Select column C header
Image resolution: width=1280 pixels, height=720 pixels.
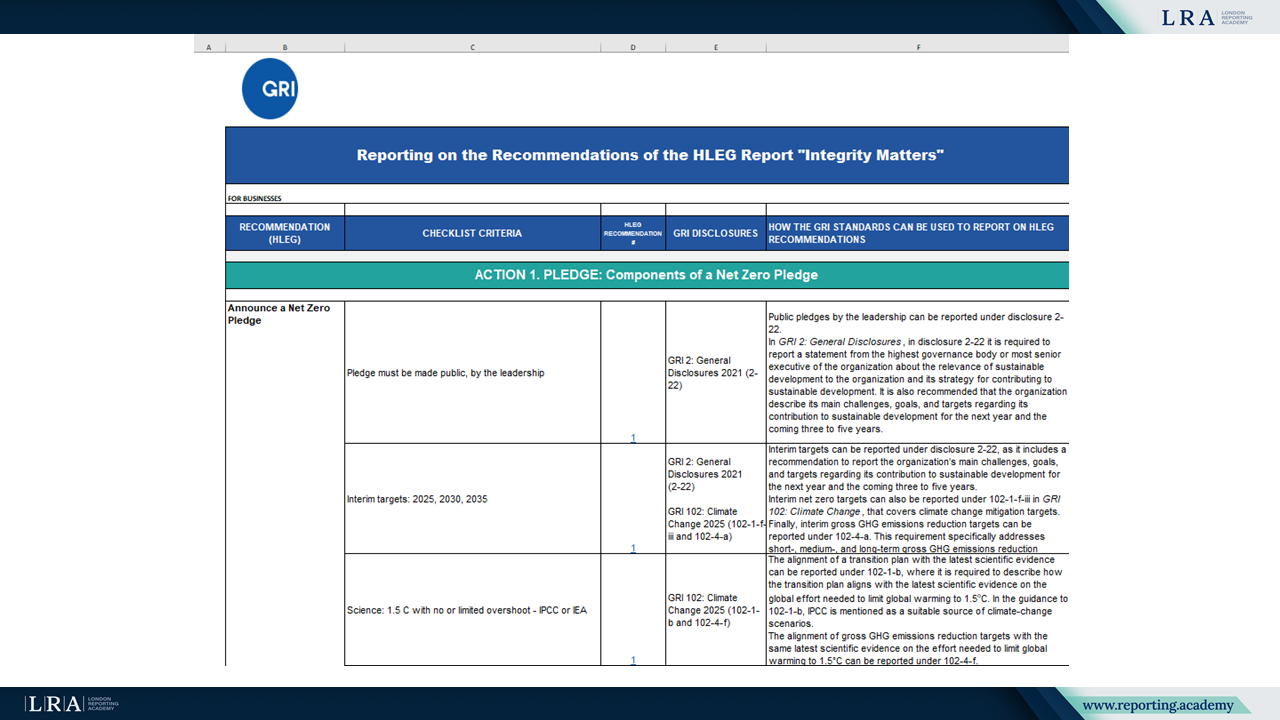tap(472, 47)
